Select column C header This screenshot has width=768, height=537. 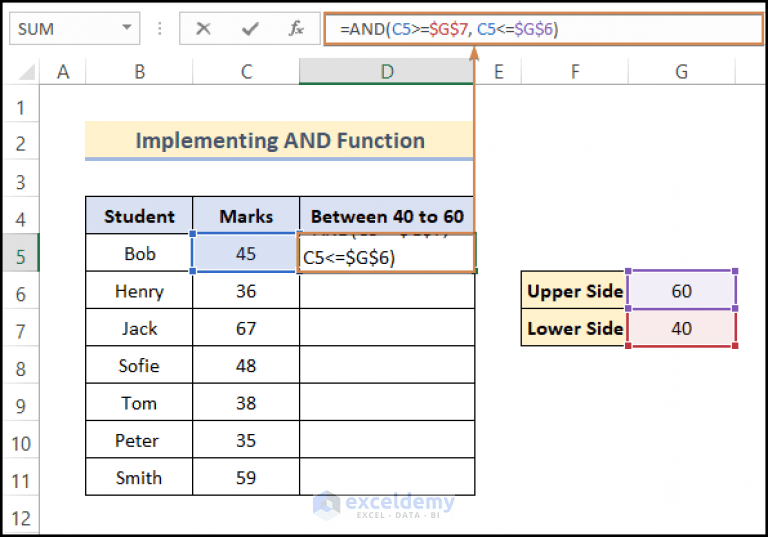coord(246,72)
